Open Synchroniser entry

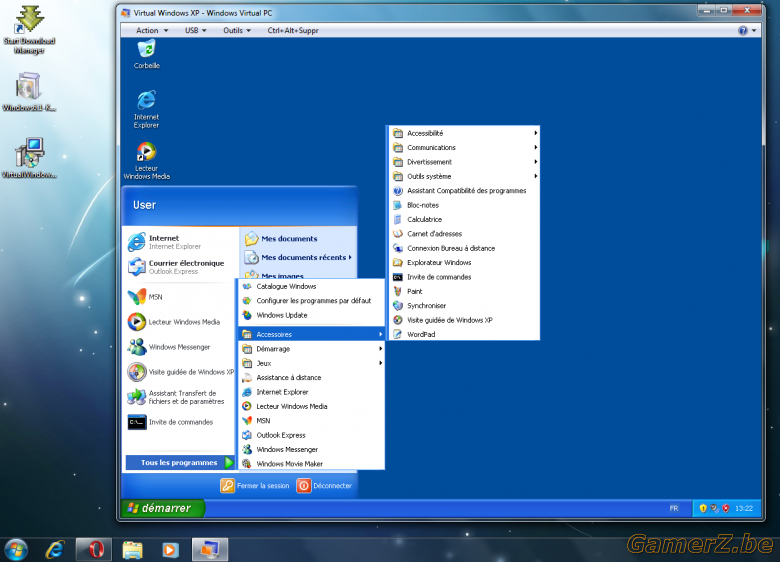464,306
